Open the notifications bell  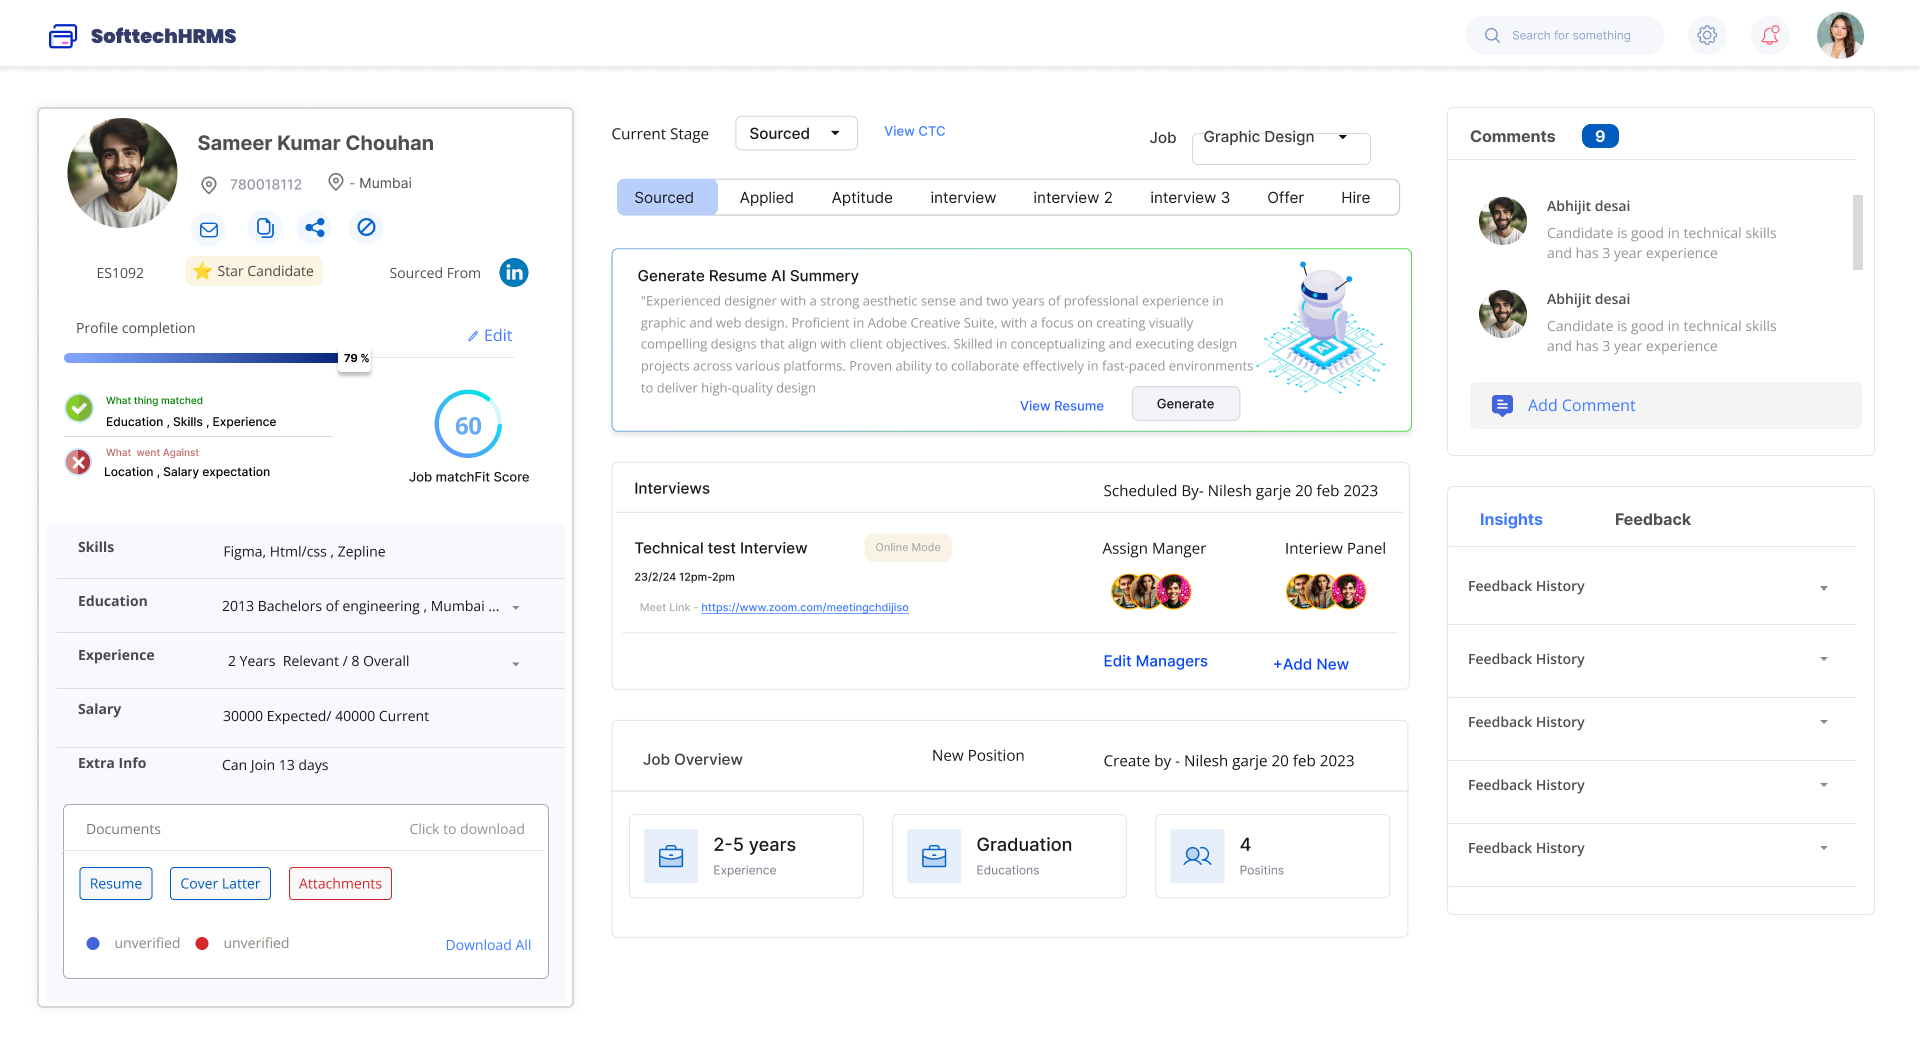point(1770,36)
